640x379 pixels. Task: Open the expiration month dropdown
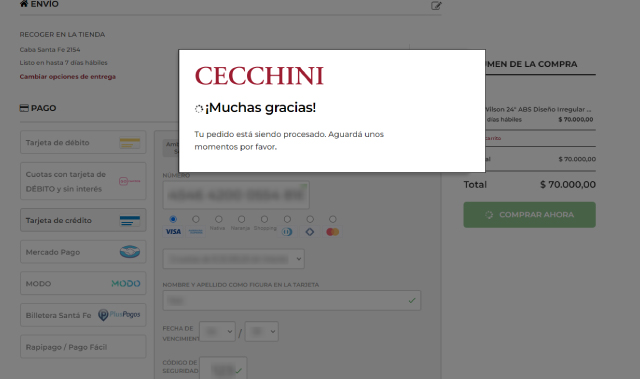pyautogui.click(x=217, y=331)
